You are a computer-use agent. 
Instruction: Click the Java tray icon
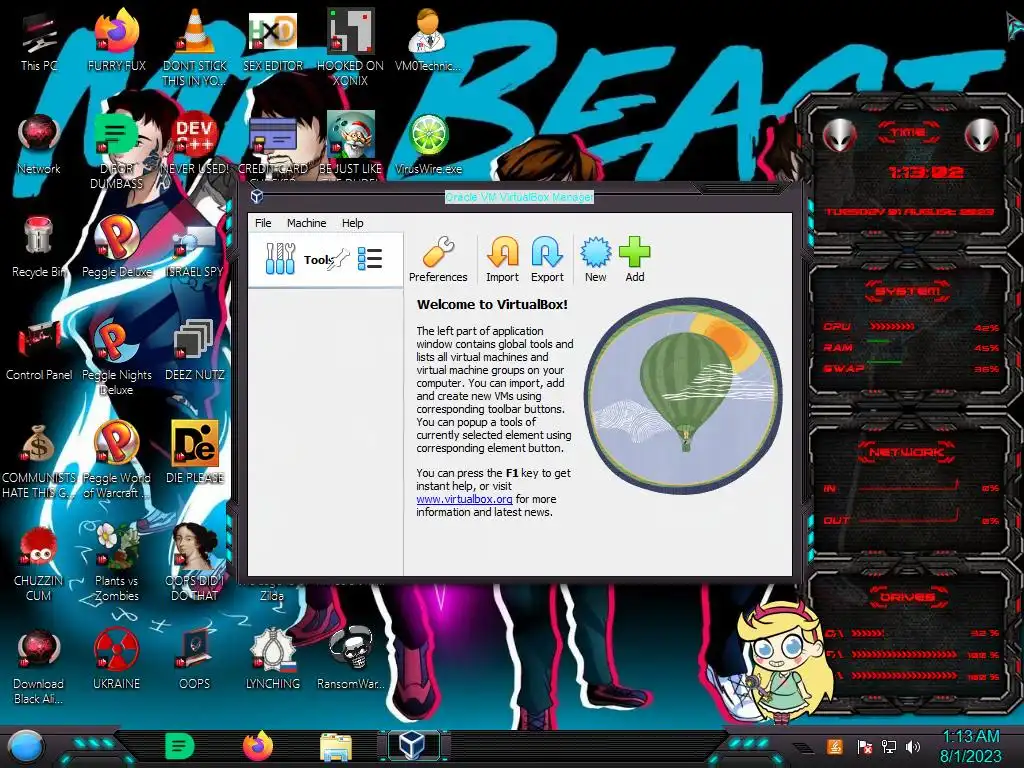tap(835, 746)
